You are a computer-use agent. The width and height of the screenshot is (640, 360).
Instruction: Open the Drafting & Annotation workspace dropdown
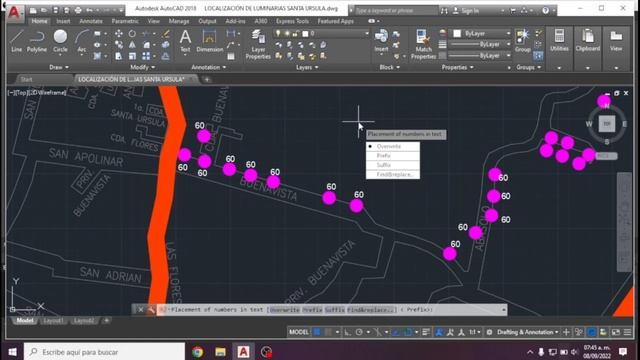pyautogui.click(x=527, y=332)
